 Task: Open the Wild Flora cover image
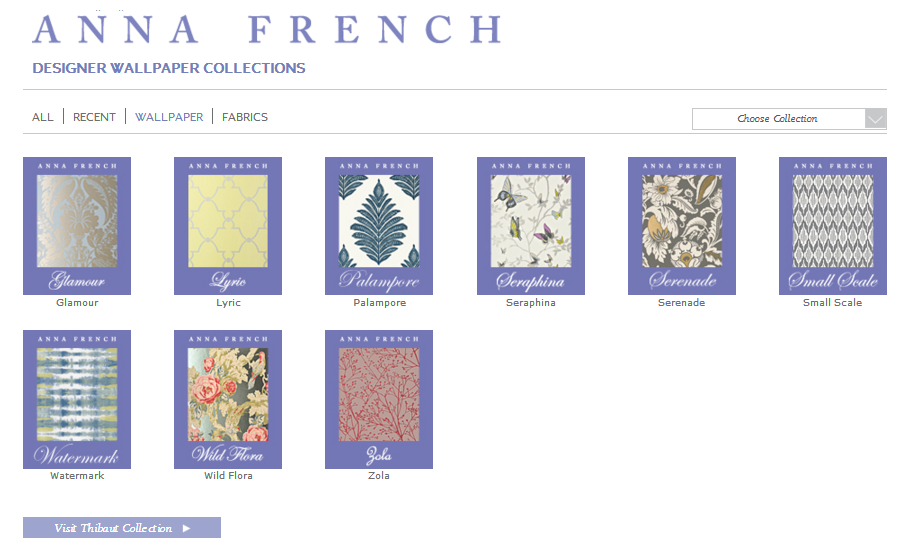(x=228, y=399)
